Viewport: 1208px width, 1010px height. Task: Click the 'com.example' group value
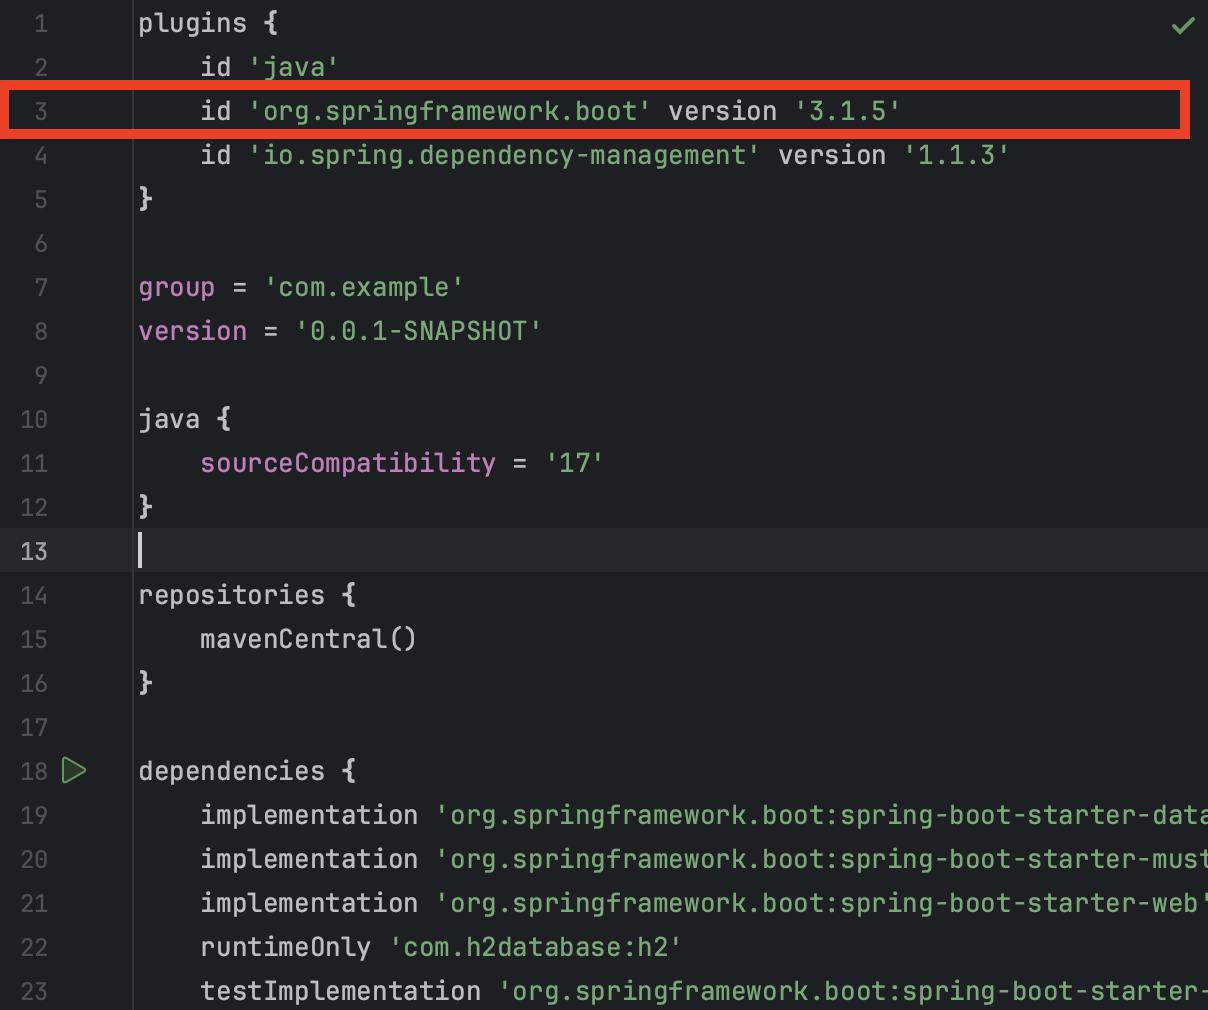coord(364,287)
